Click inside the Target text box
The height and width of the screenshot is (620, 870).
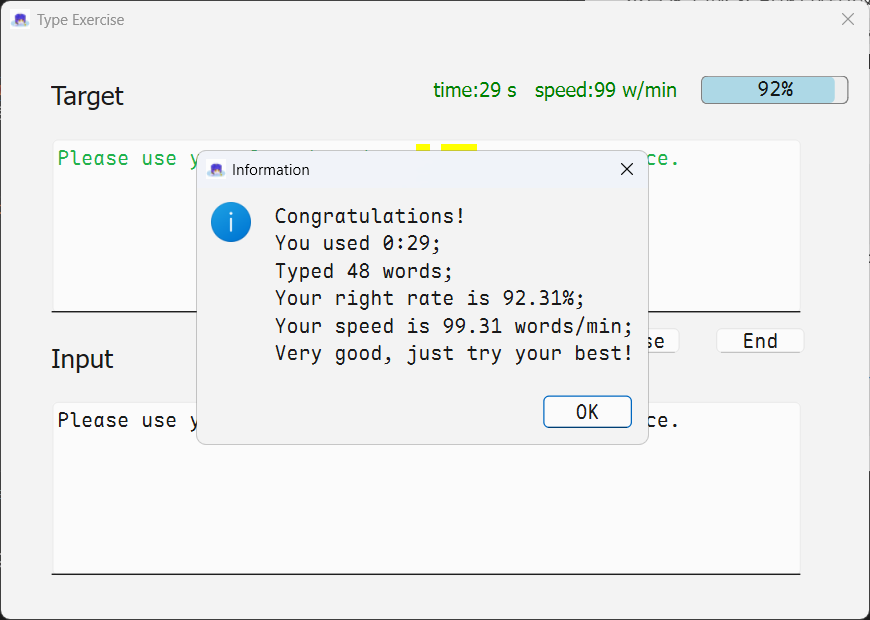[120, 240]
